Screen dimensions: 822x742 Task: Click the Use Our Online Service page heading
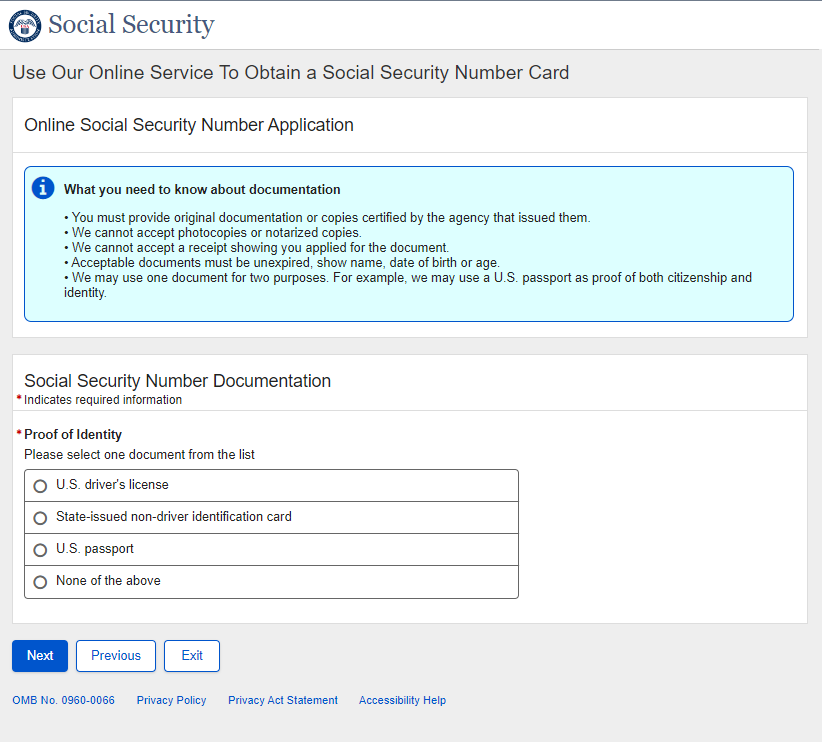click(290, 73)
